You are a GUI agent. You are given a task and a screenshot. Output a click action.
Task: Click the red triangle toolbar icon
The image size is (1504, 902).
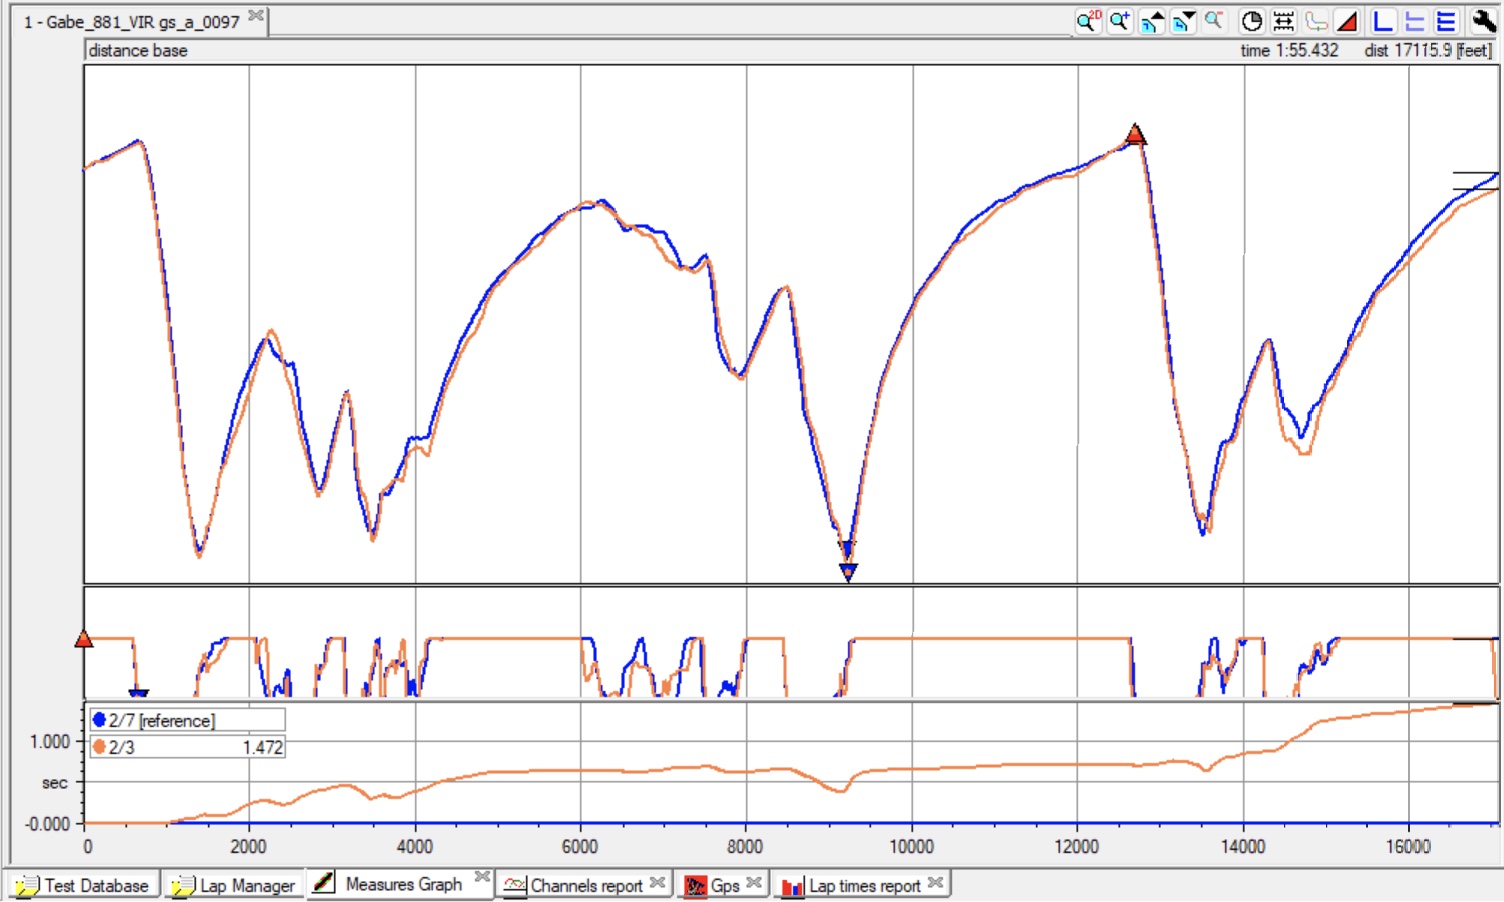click(1347, 21)
